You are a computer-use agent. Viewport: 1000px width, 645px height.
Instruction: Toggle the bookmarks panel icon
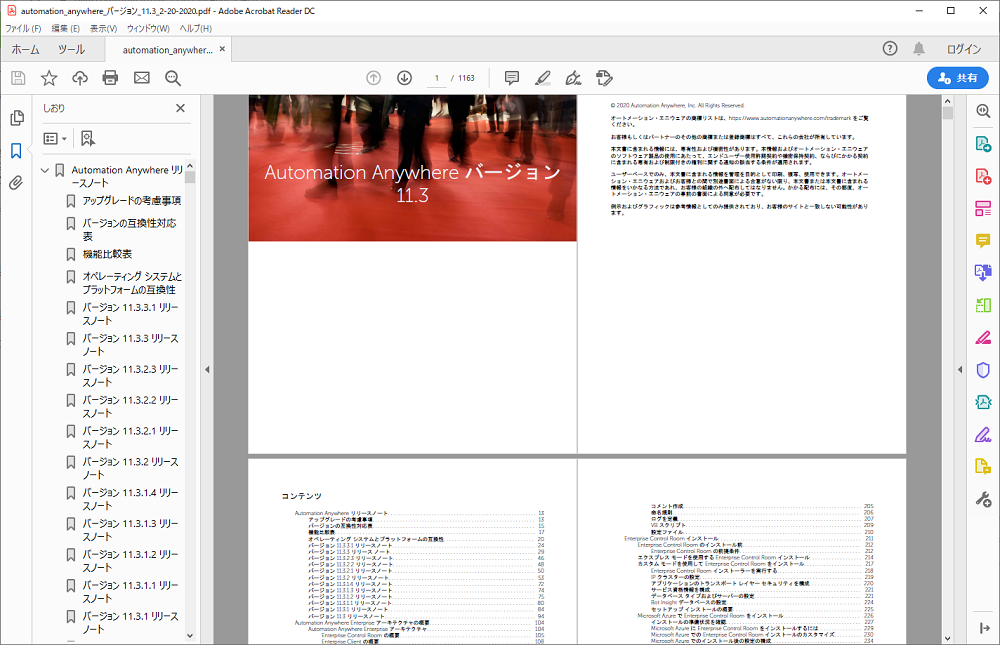pyautogui.click(x=17, y=151)
